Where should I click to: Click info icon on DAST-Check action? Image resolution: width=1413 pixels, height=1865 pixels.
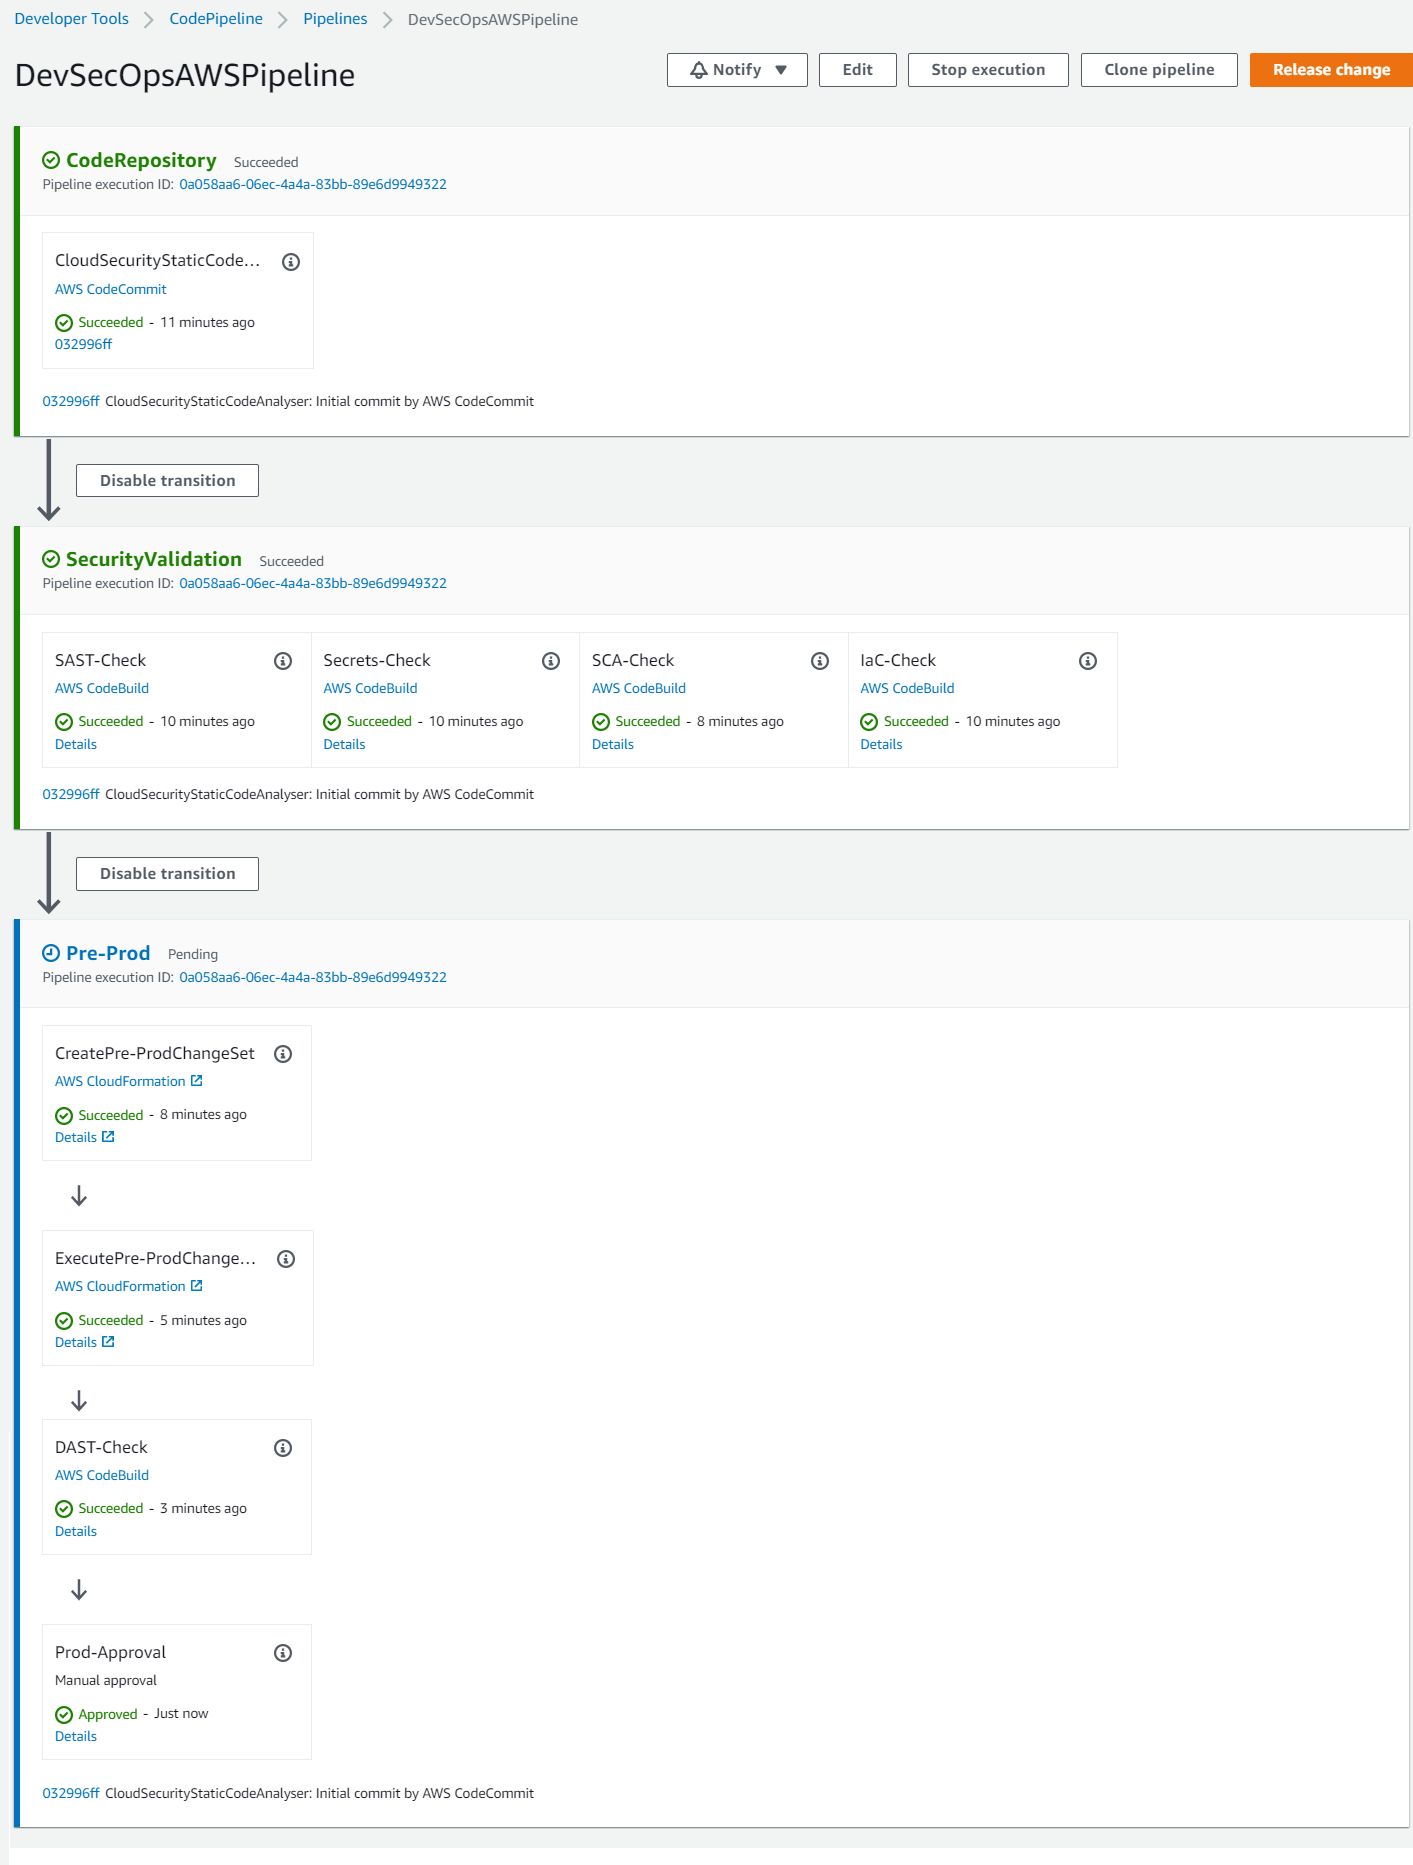tap(283, 1448)
